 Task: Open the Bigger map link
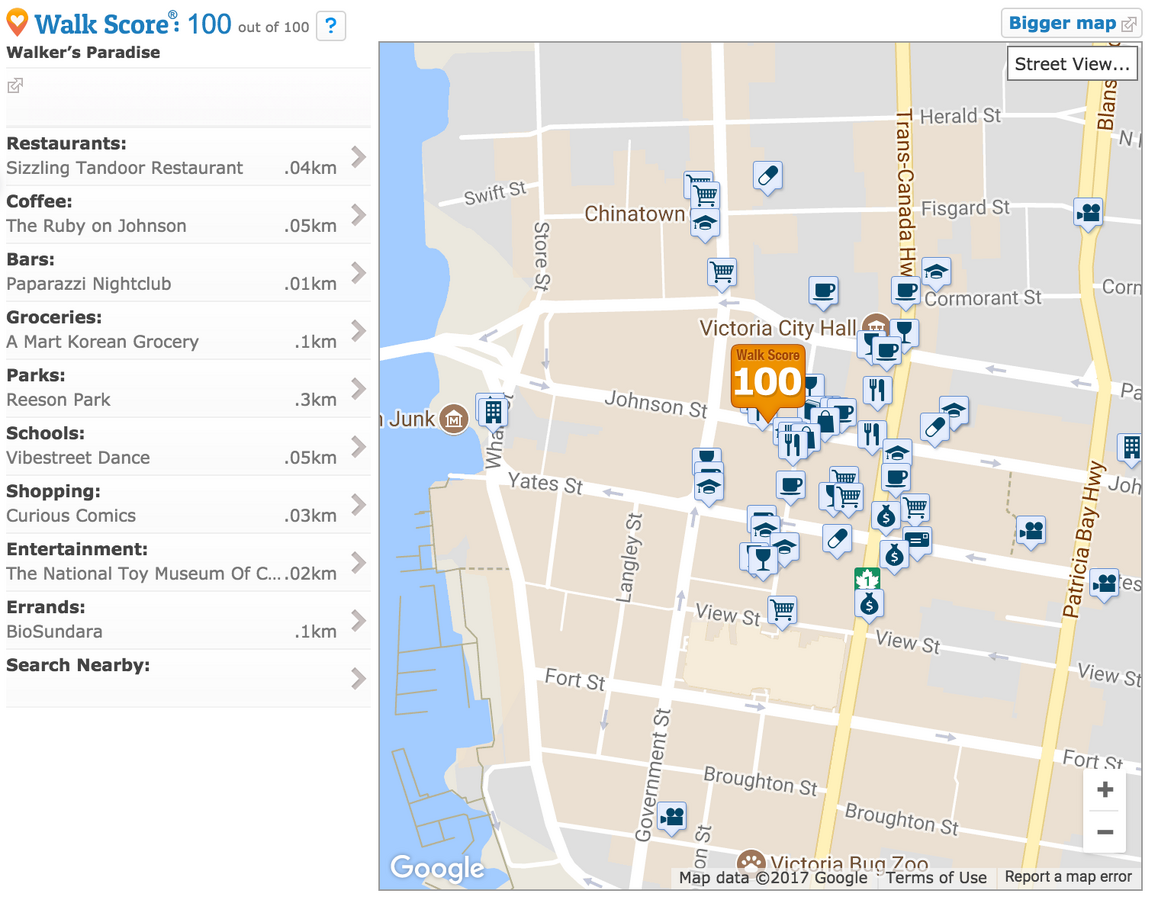pyautogui.click(x=1072, y=24)
